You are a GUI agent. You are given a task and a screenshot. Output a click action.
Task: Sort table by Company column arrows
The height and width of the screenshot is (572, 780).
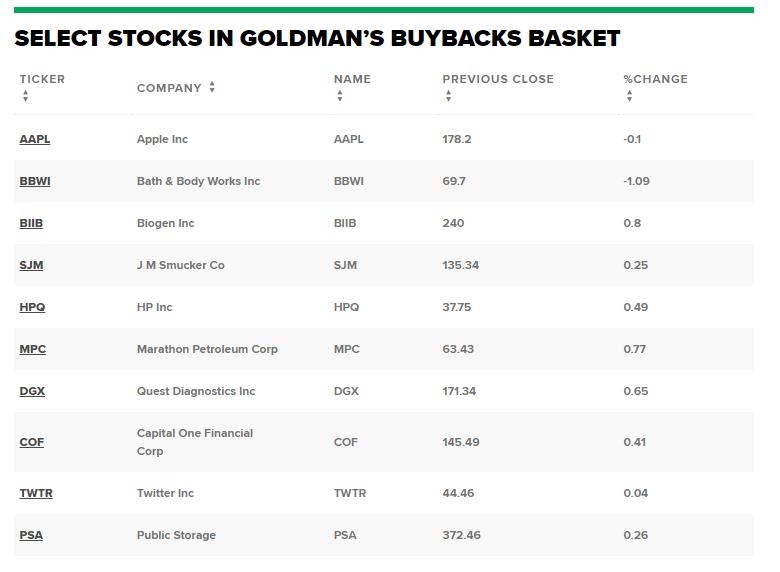click(212, 88)
